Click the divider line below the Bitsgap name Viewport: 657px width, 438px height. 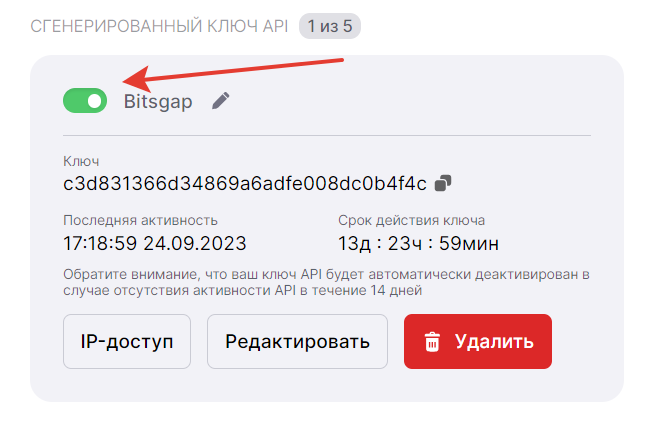tap(327, 135)
